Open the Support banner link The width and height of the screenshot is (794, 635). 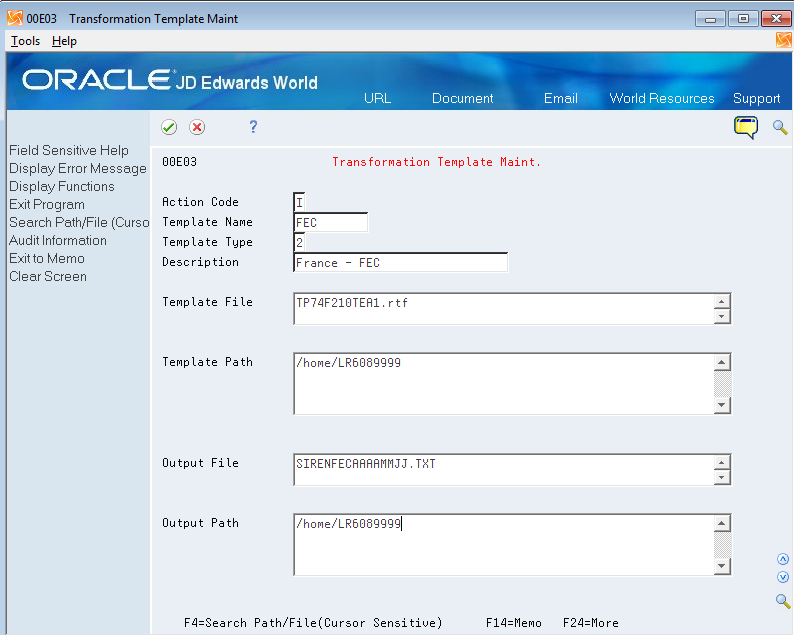tap(757, 98)
